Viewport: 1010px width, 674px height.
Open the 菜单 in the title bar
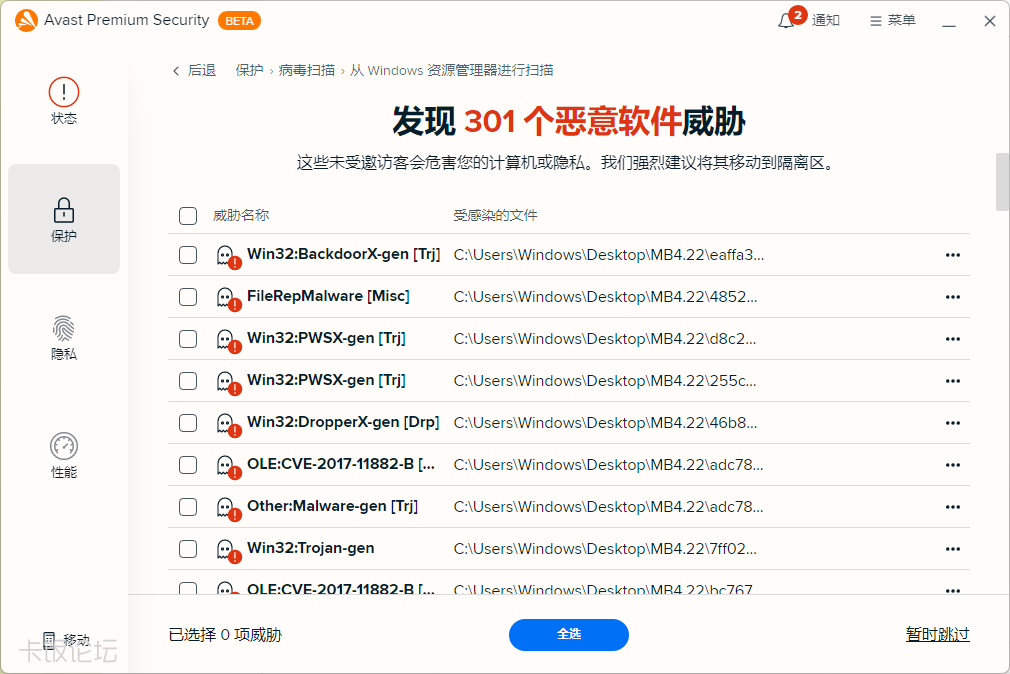[891, 20]
